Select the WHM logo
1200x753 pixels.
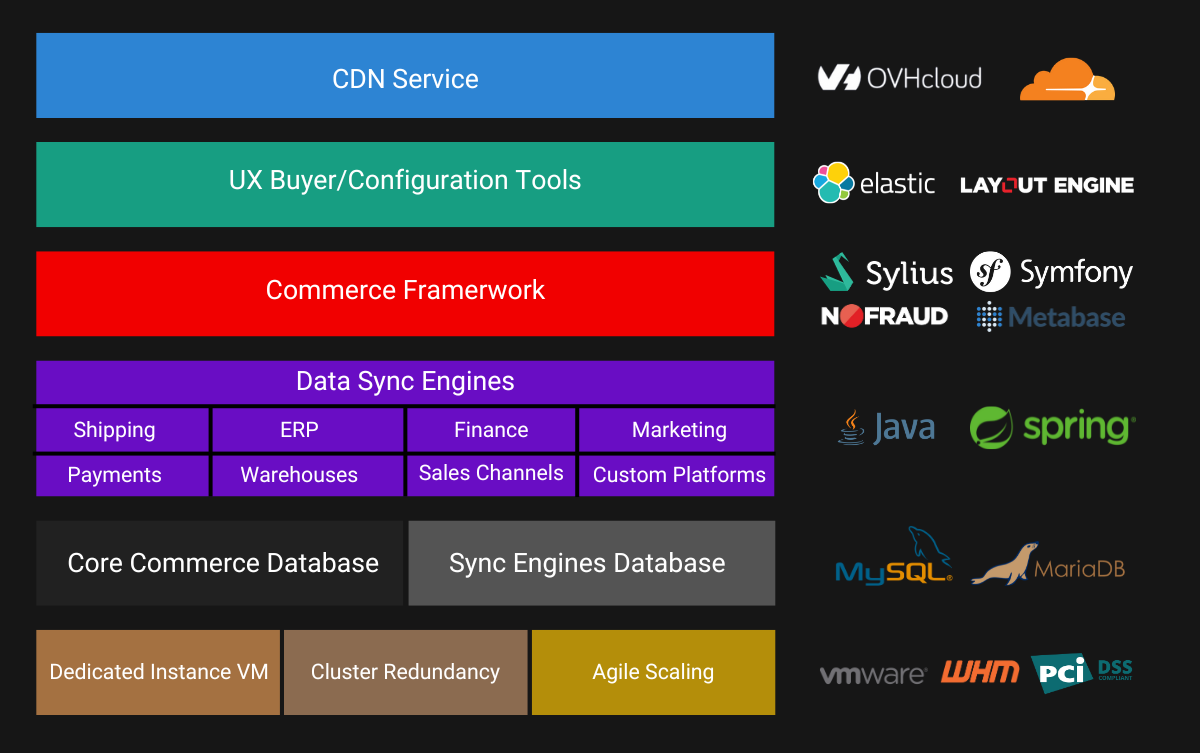click(981, 672)
